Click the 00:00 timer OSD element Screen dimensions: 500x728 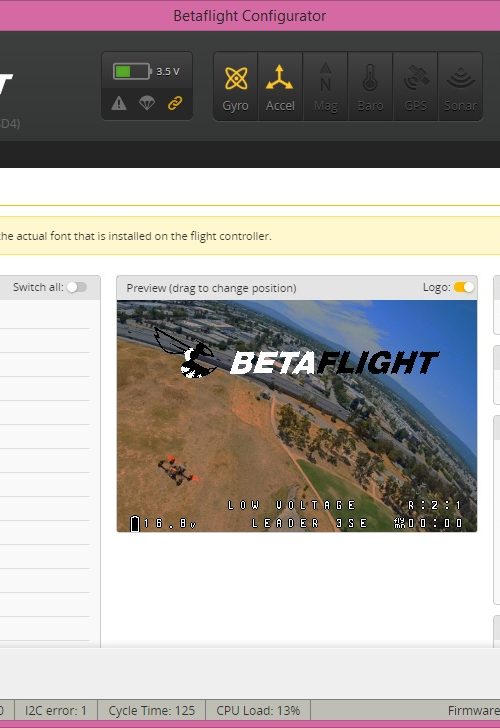click(428, 523)
